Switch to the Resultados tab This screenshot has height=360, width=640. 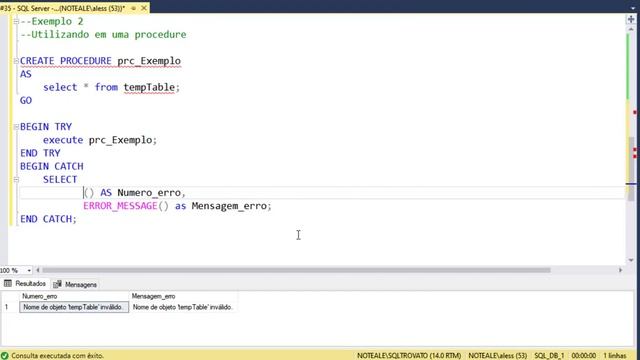point(25,284)
